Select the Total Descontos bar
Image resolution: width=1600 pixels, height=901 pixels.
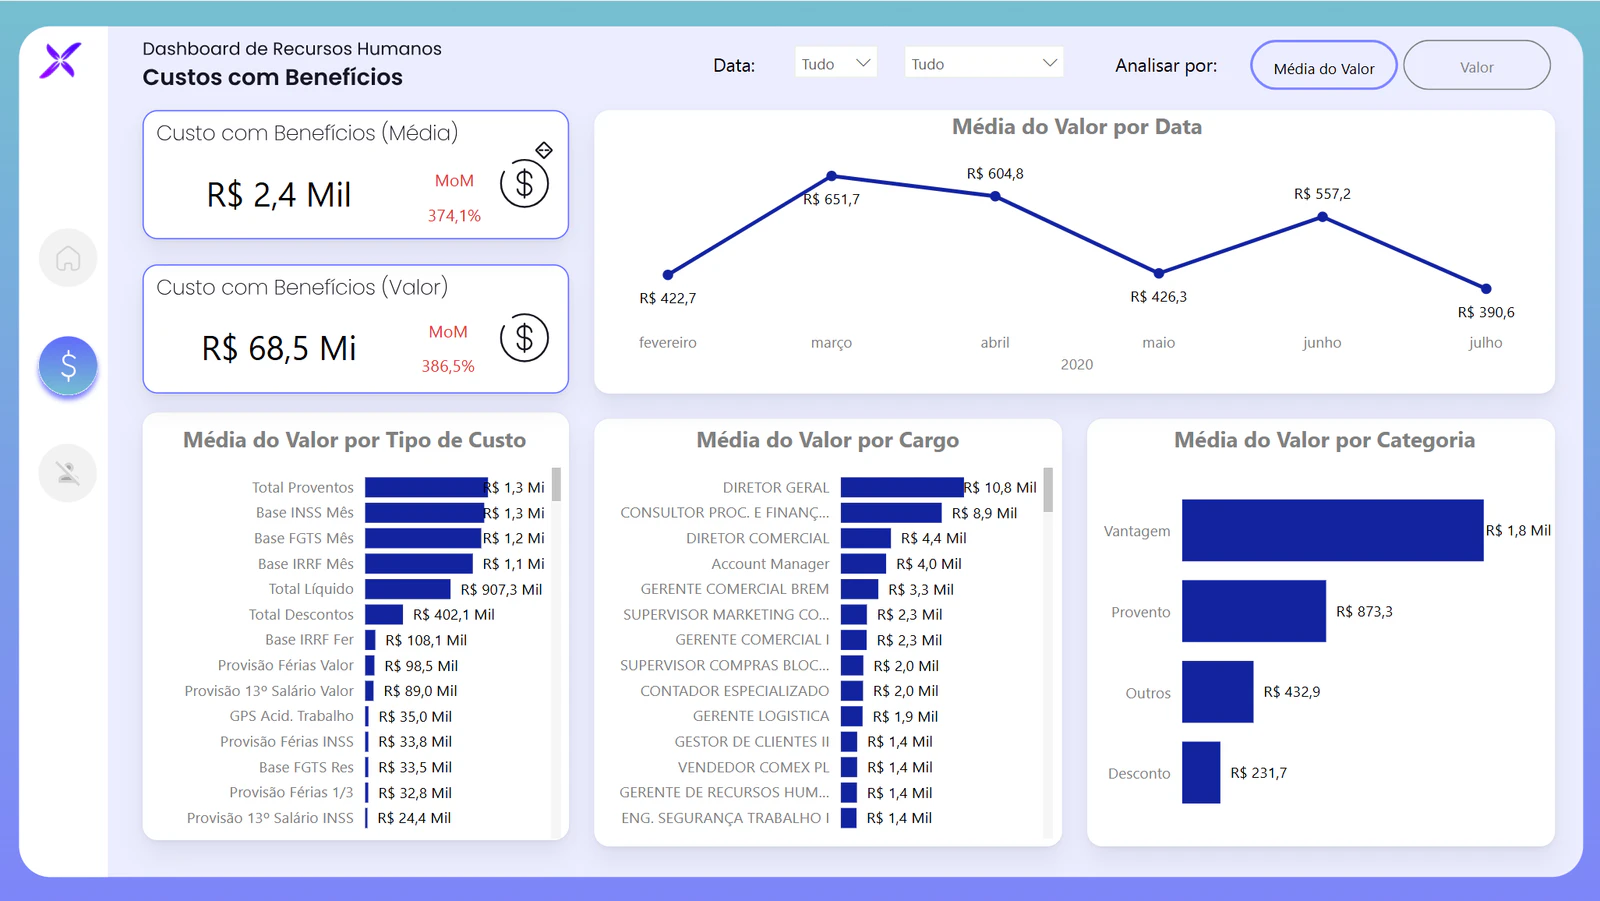[x=384, y=614]
